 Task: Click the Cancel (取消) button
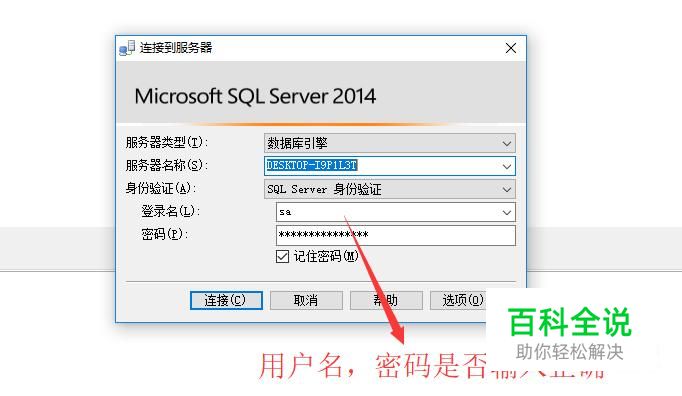(x=306, y=300)
